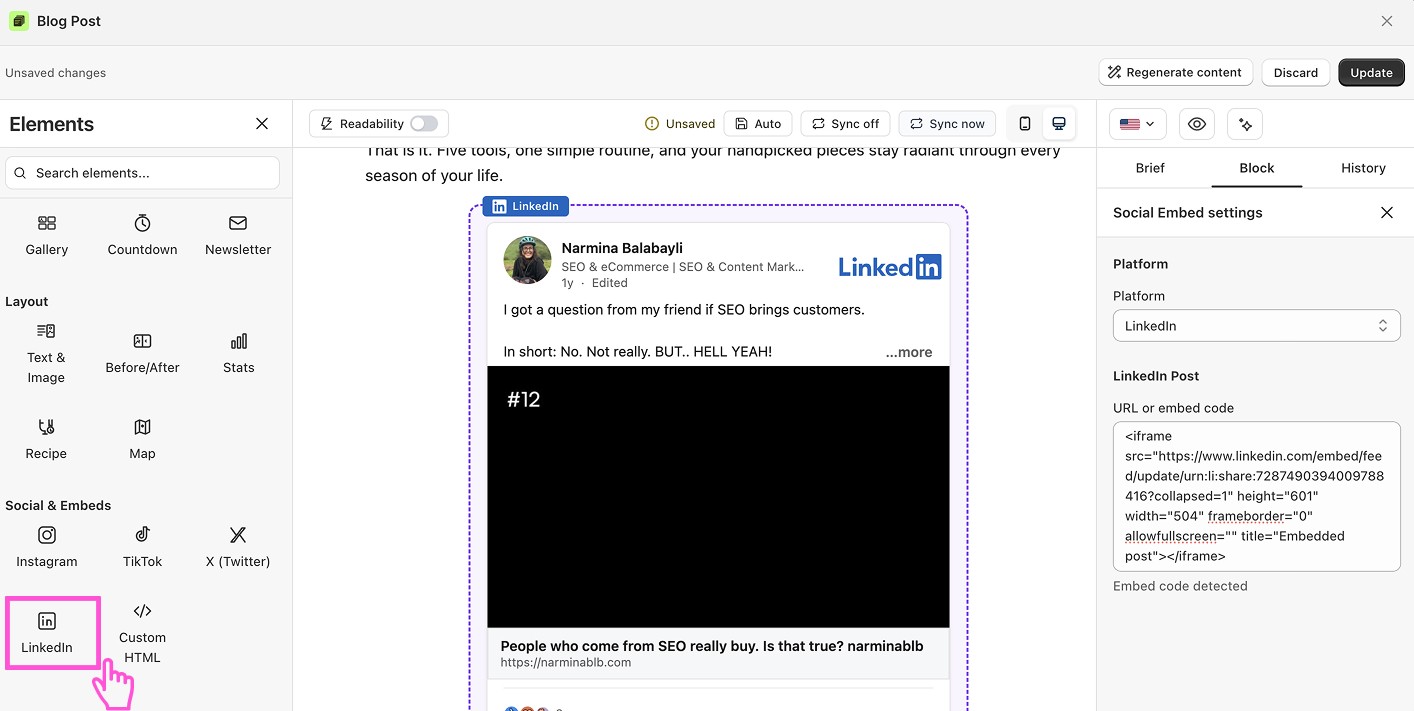Click the Update button

tap(1371, 72)
